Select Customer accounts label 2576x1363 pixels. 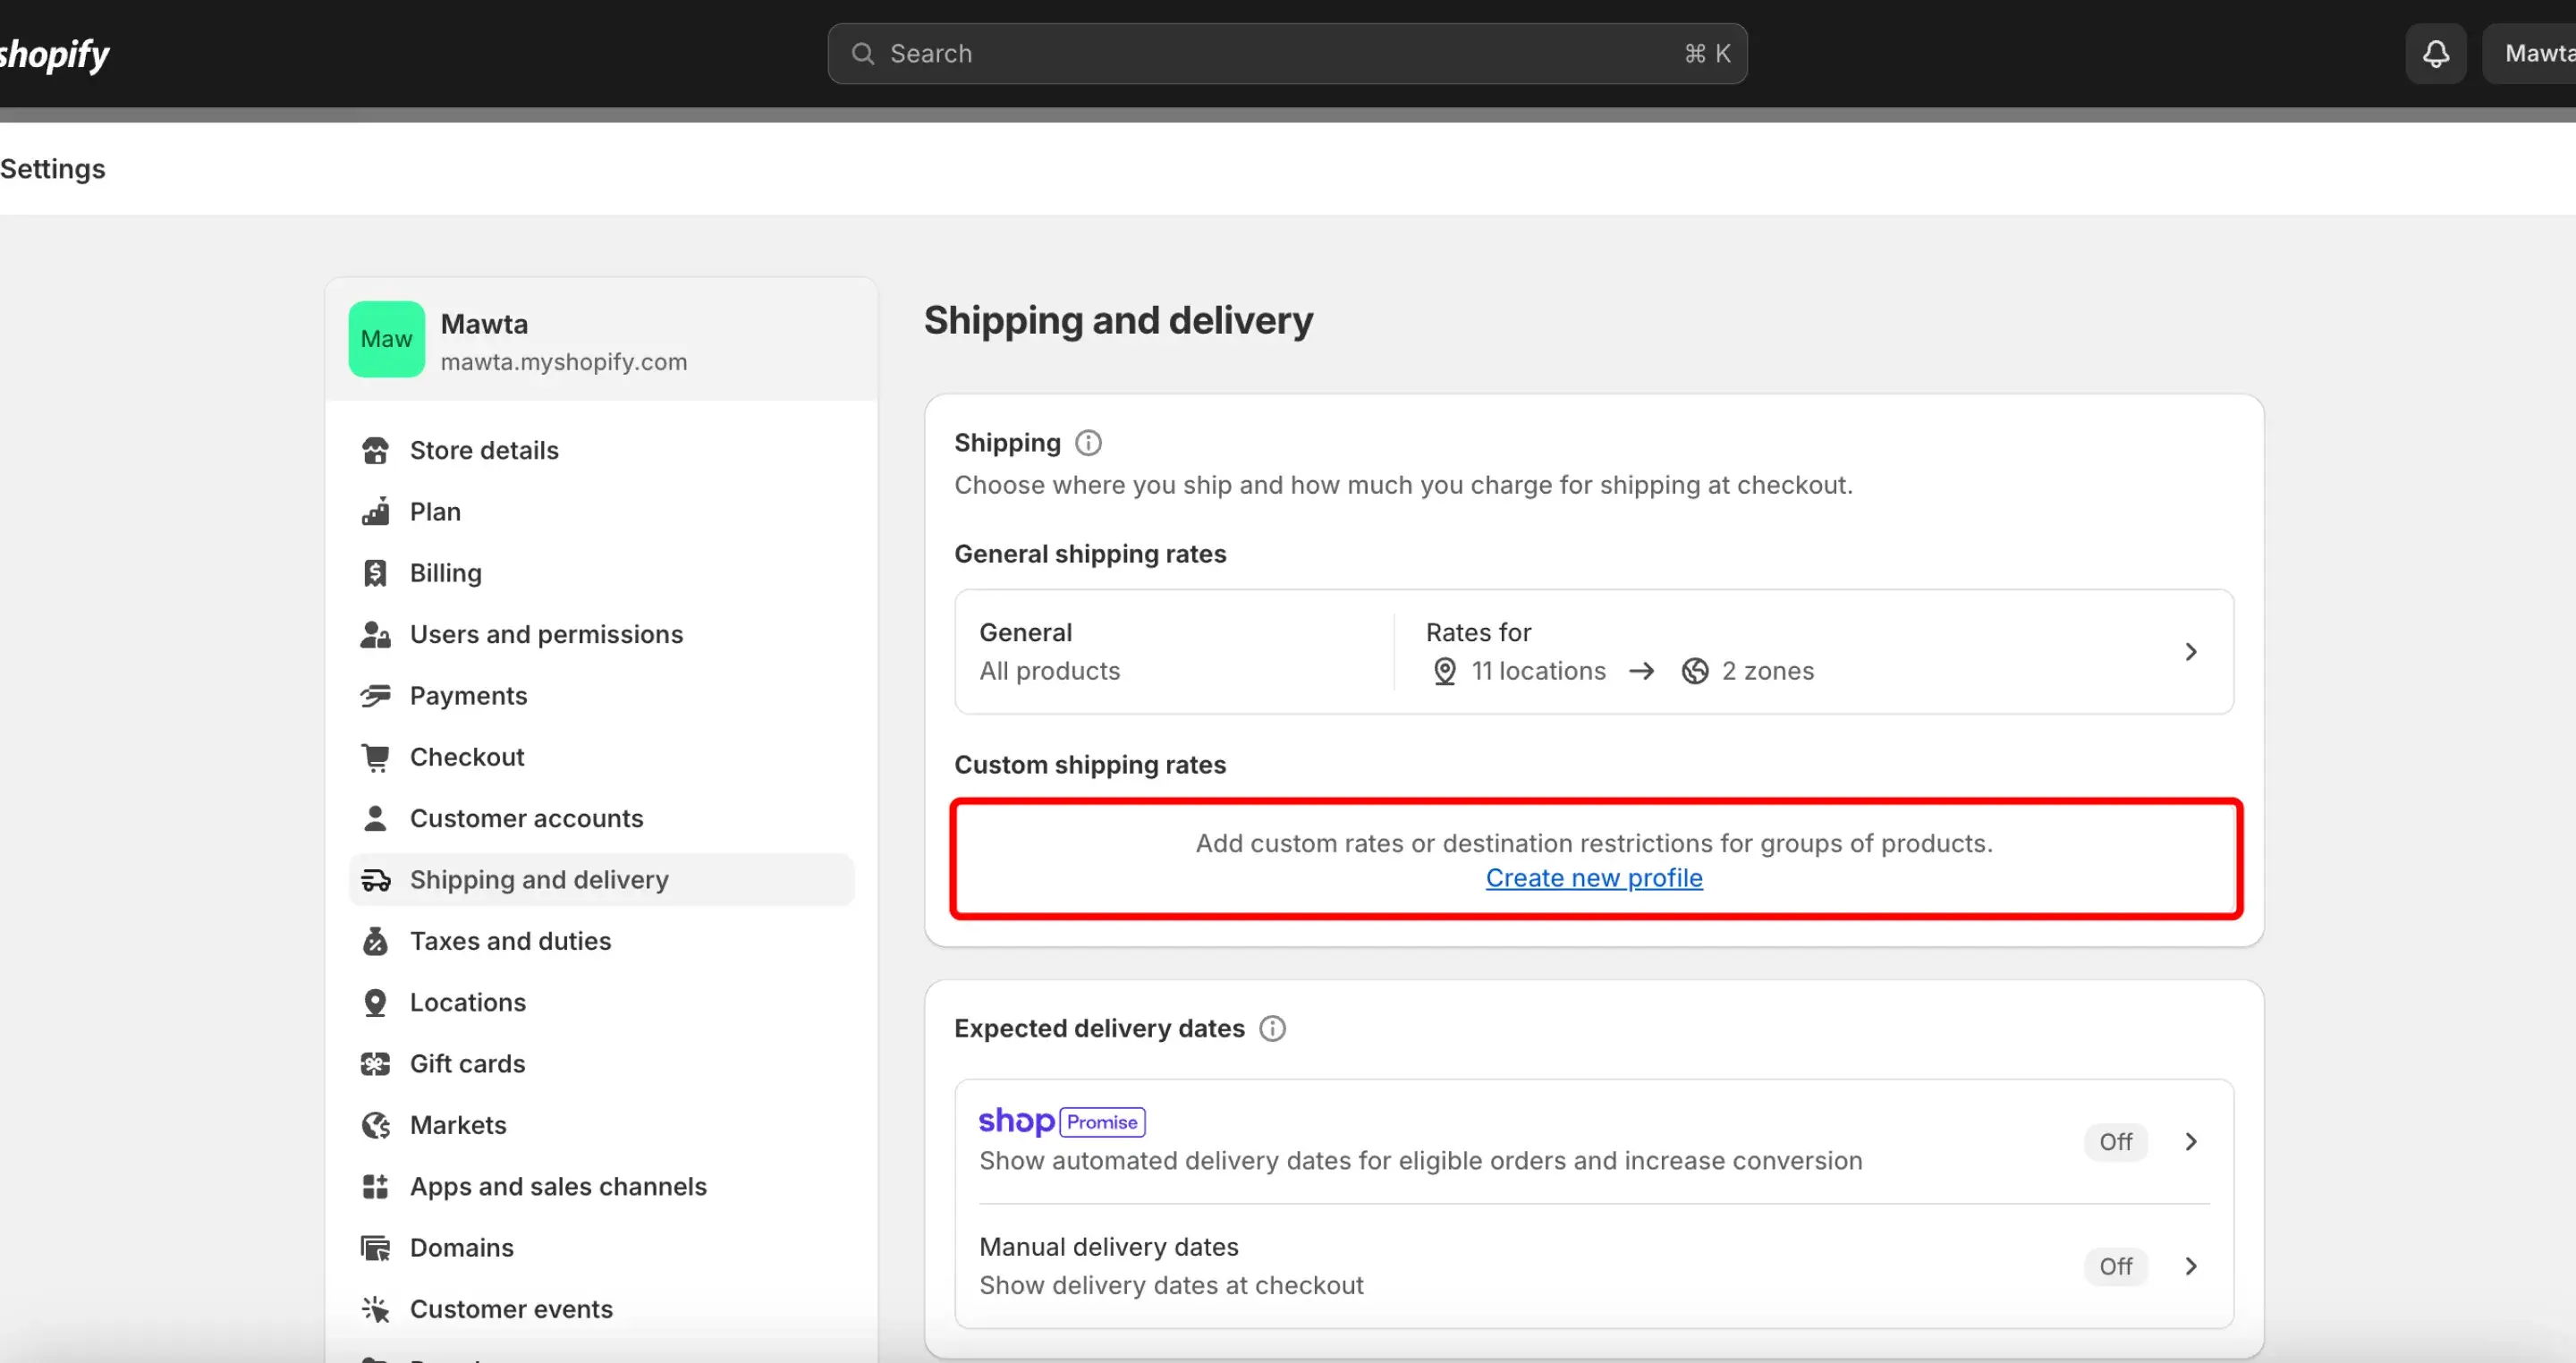pos(526,819)
